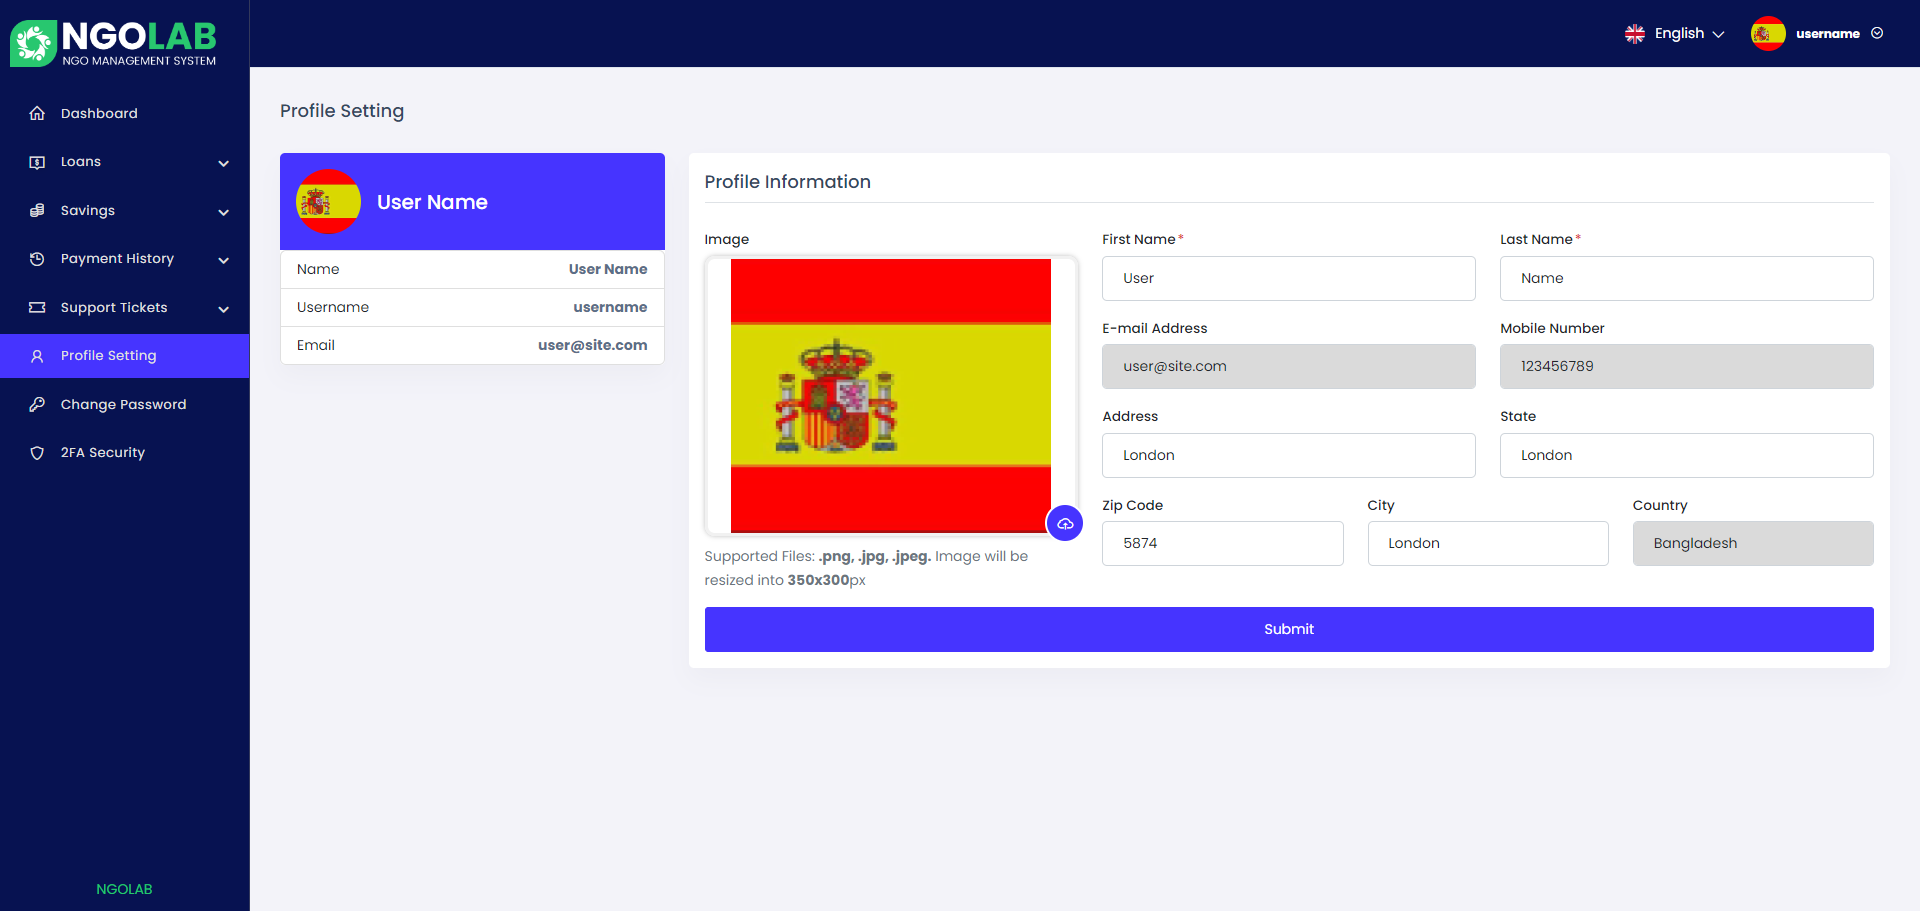
Task: Open the Support Tickets menu item
Action: click(125, 307)
